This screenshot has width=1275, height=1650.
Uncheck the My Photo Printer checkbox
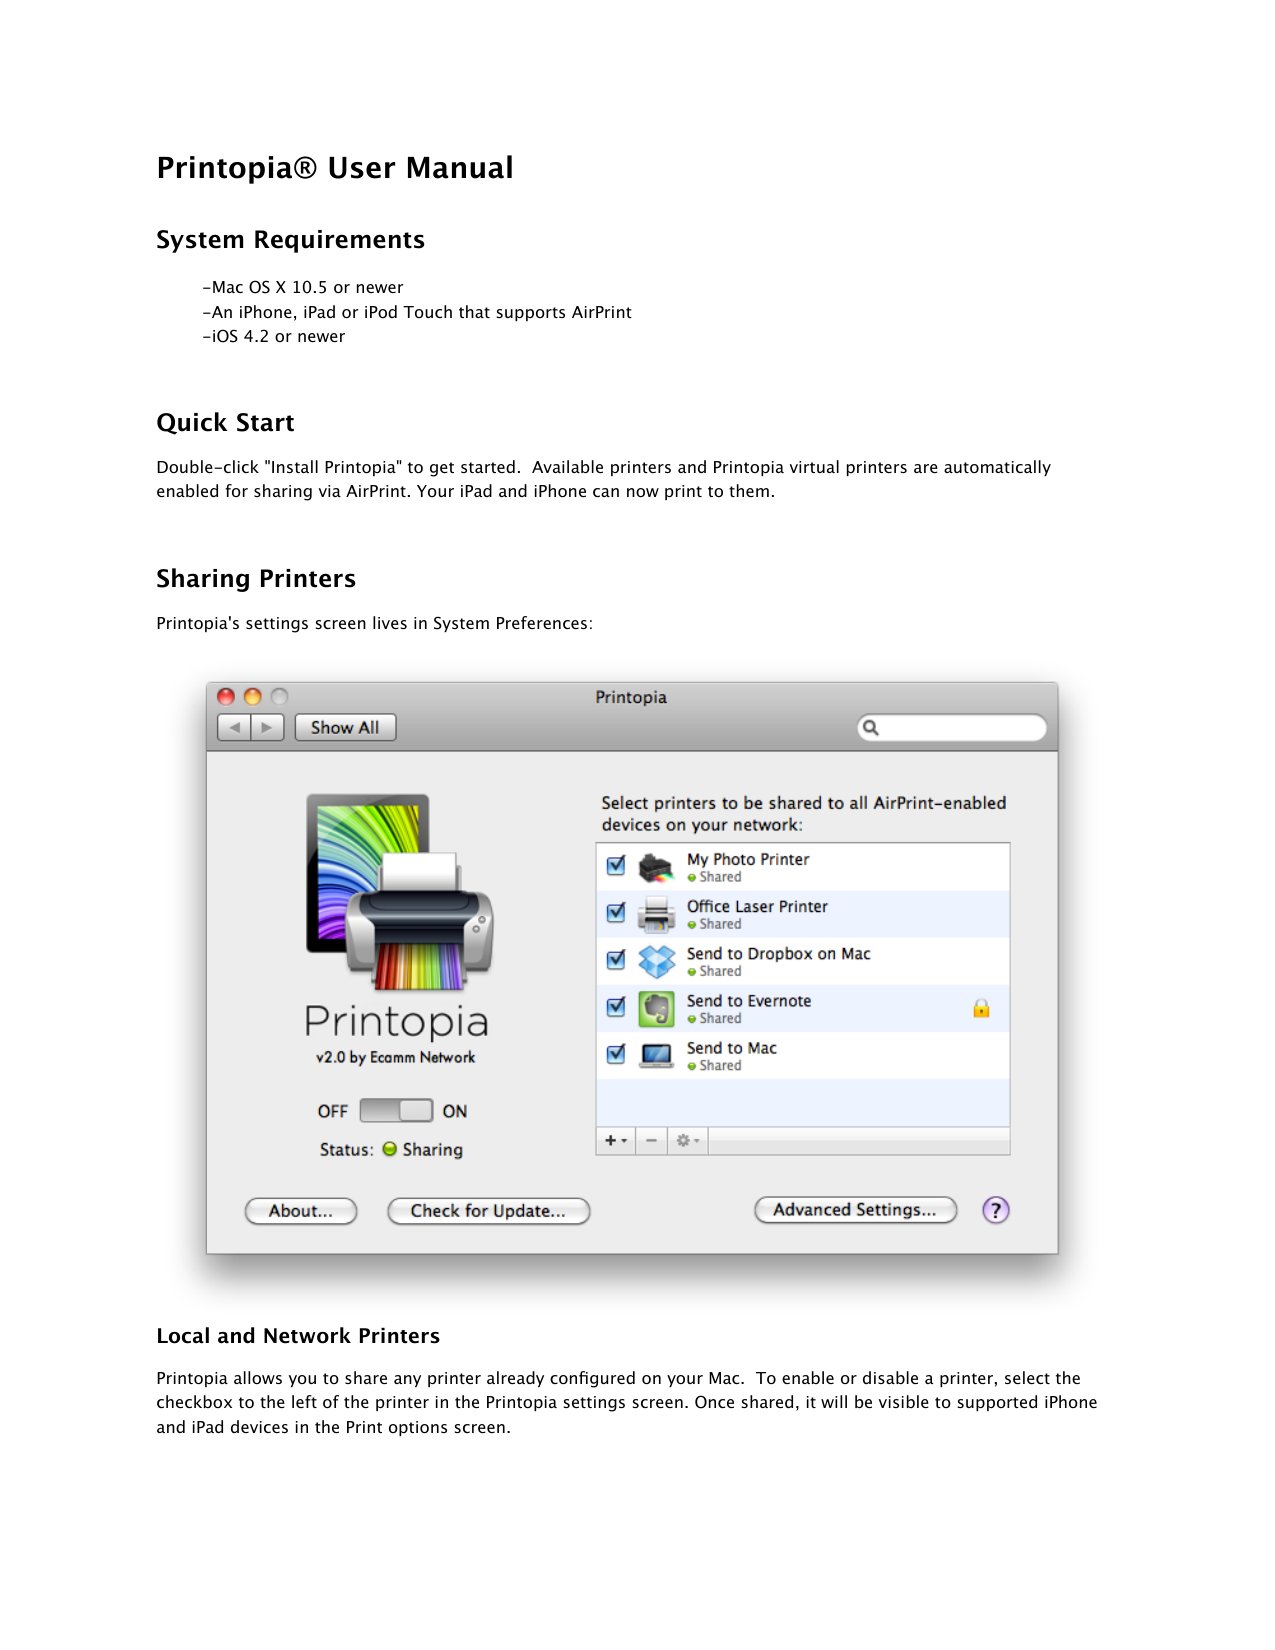(x=616, y=865)
